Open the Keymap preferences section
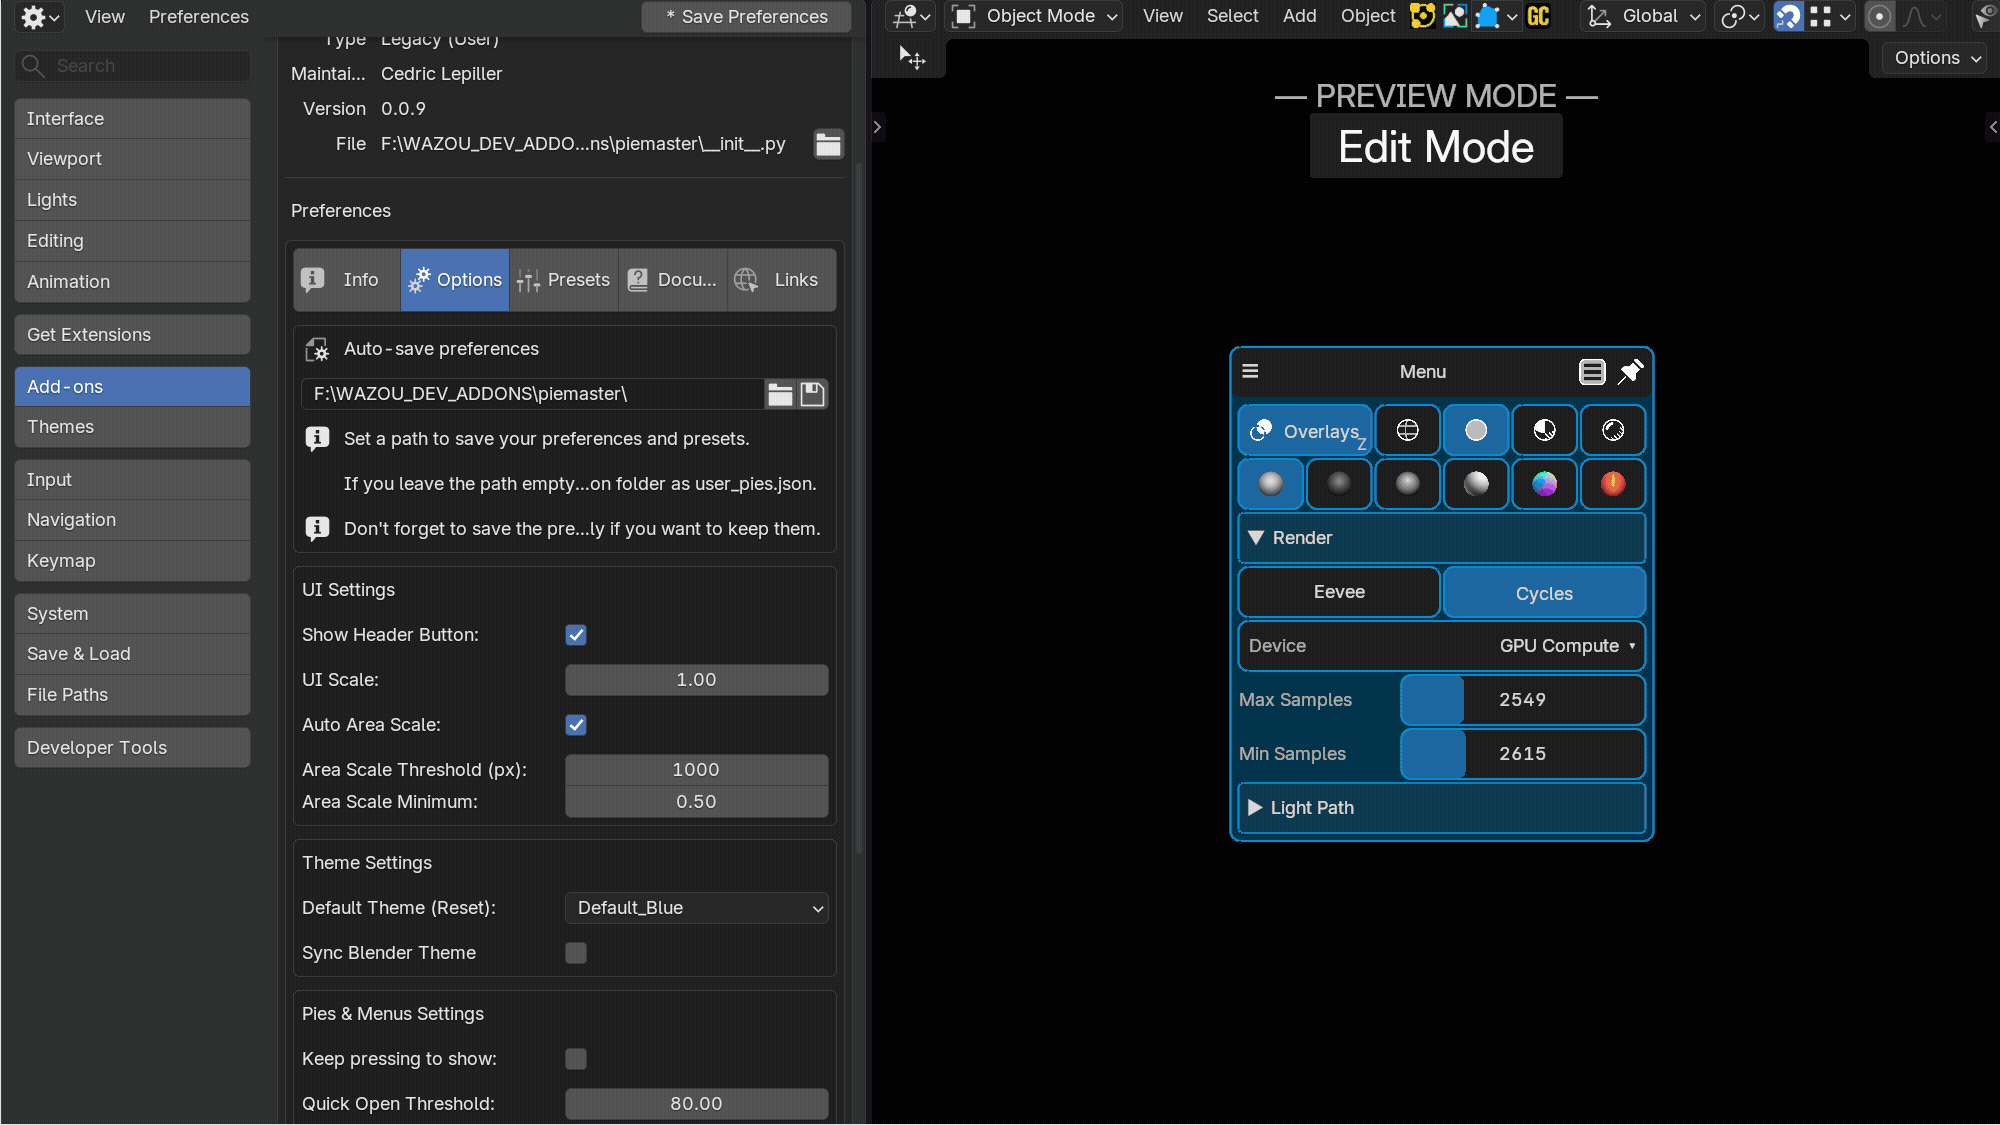 132,561
